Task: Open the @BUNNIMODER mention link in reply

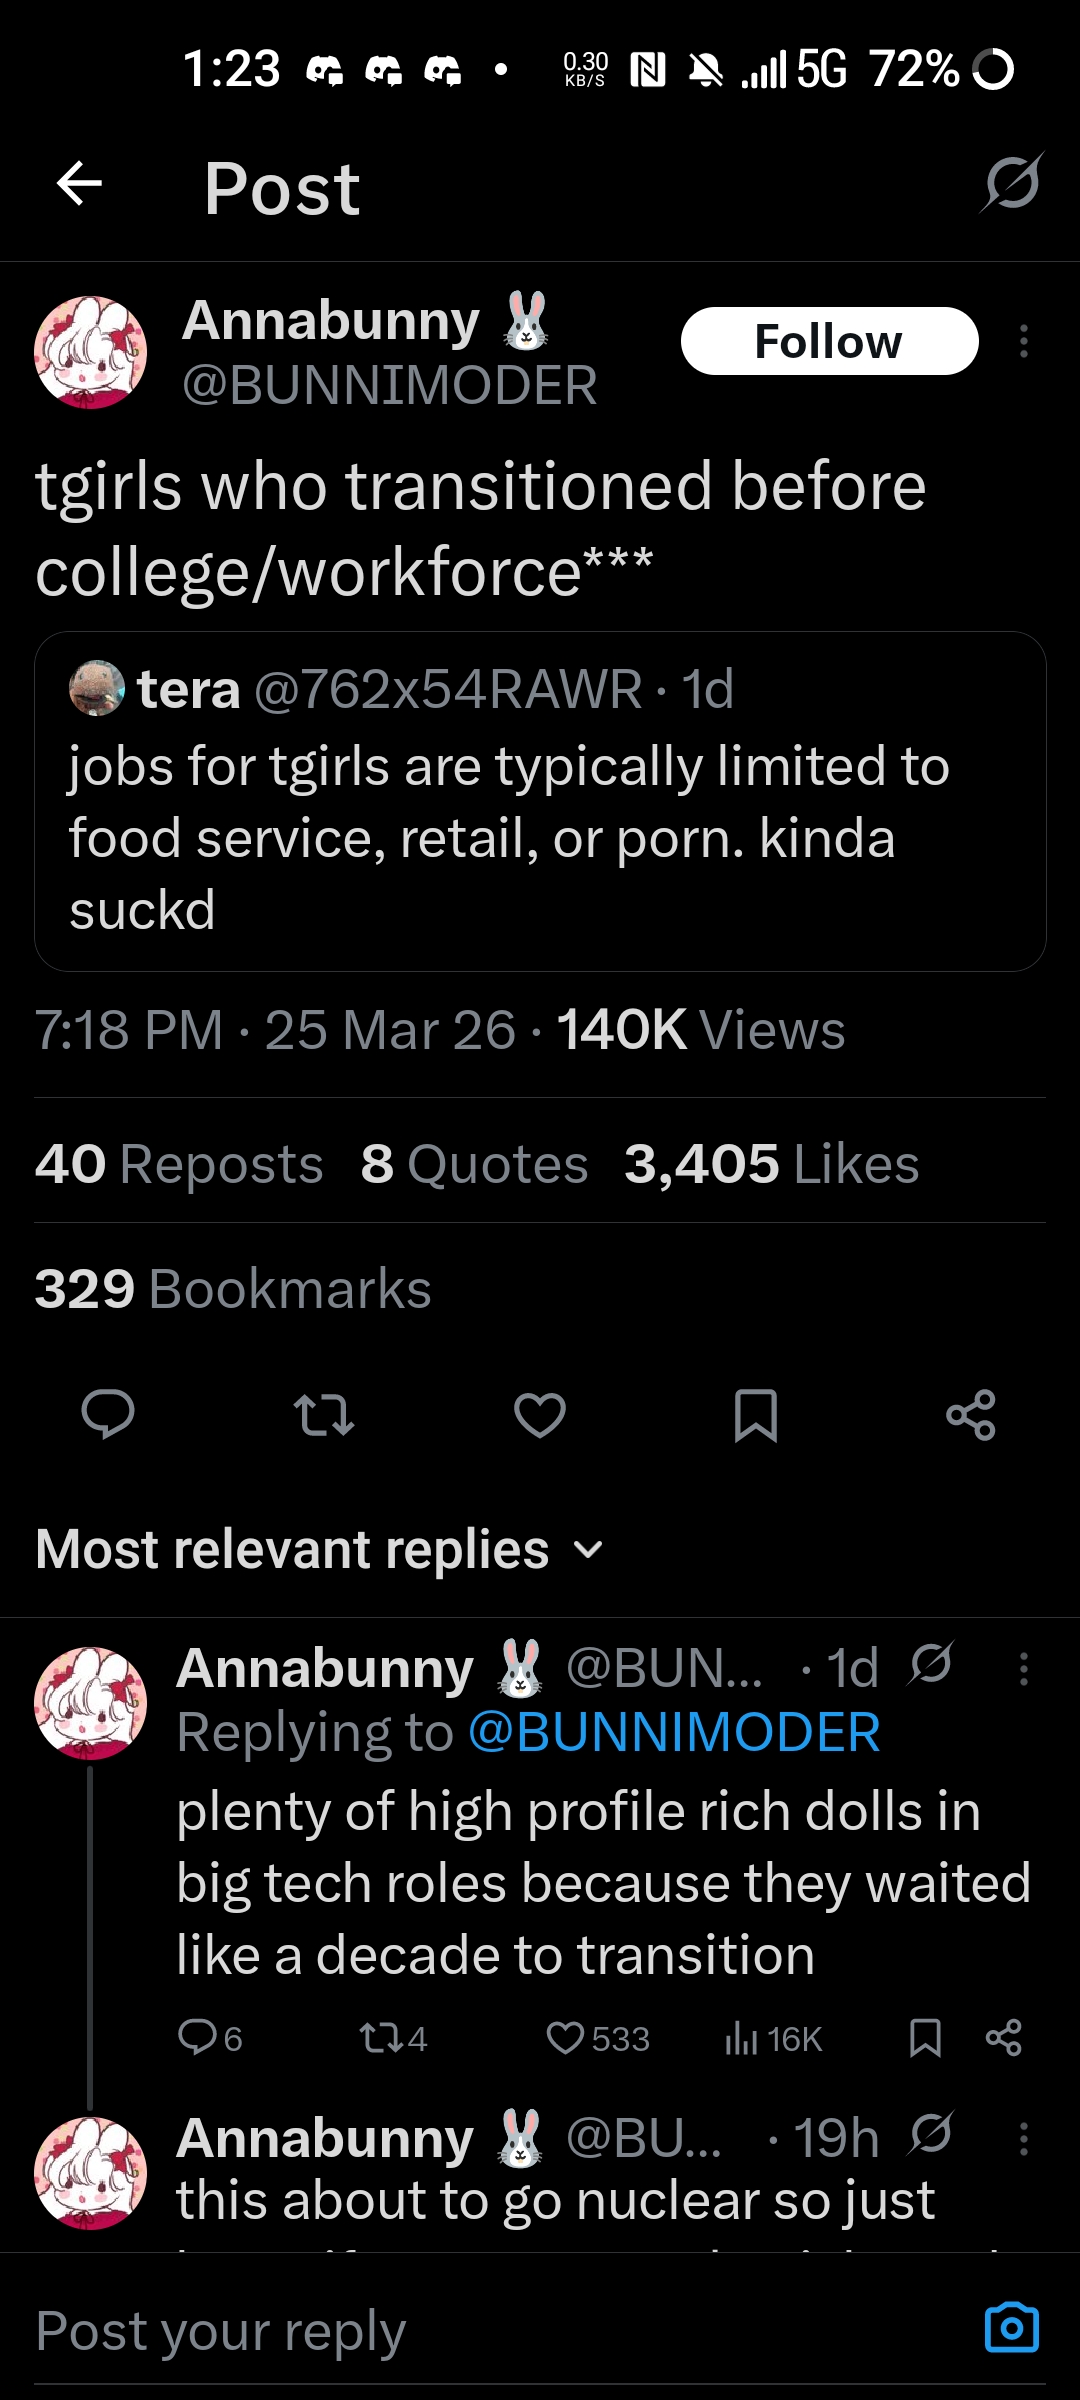Action: point(674,1732)
